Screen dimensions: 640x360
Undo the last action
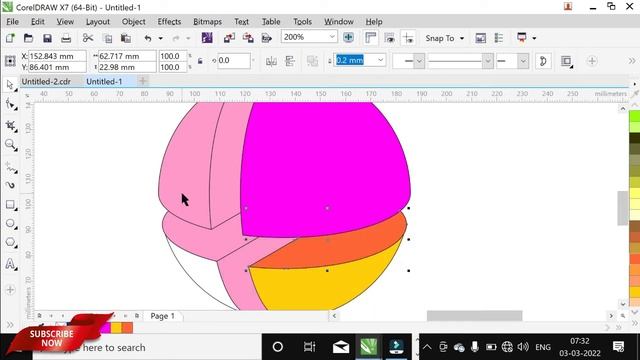(x=148, y=38)
